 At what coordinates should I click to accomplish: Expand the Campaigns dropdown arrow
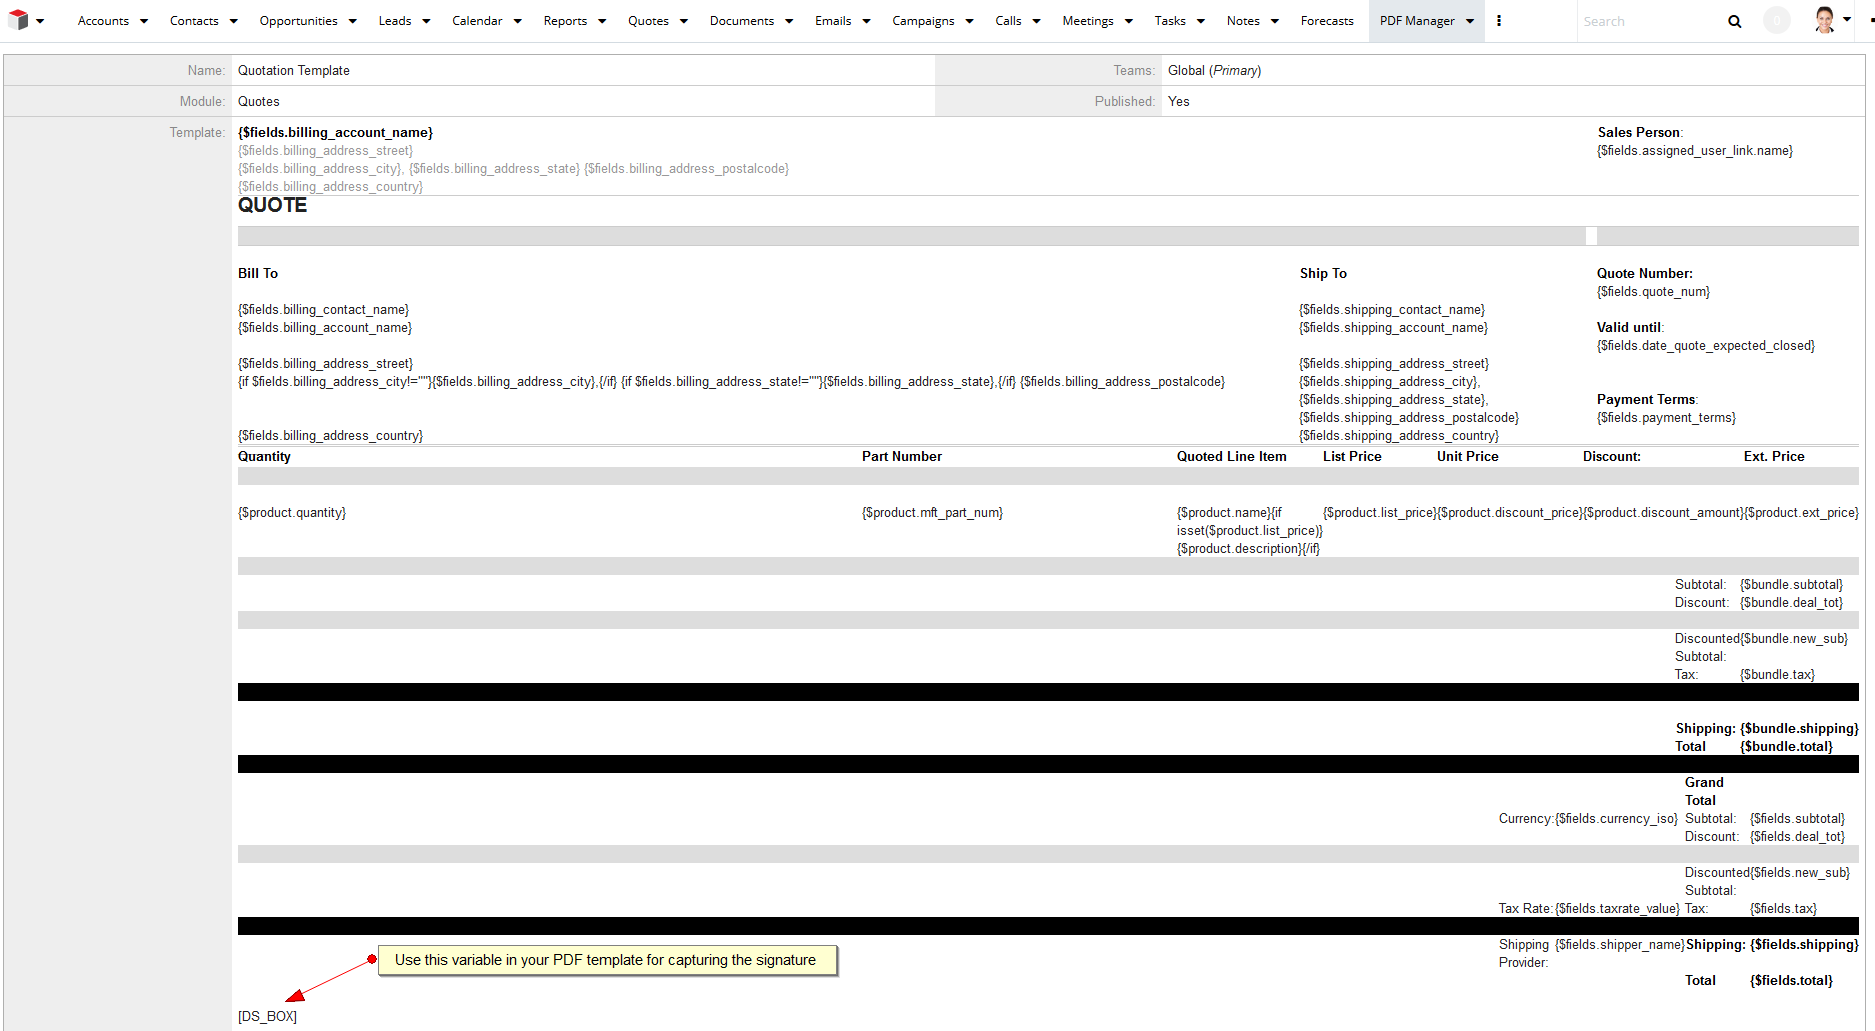[x=969, y=21]
